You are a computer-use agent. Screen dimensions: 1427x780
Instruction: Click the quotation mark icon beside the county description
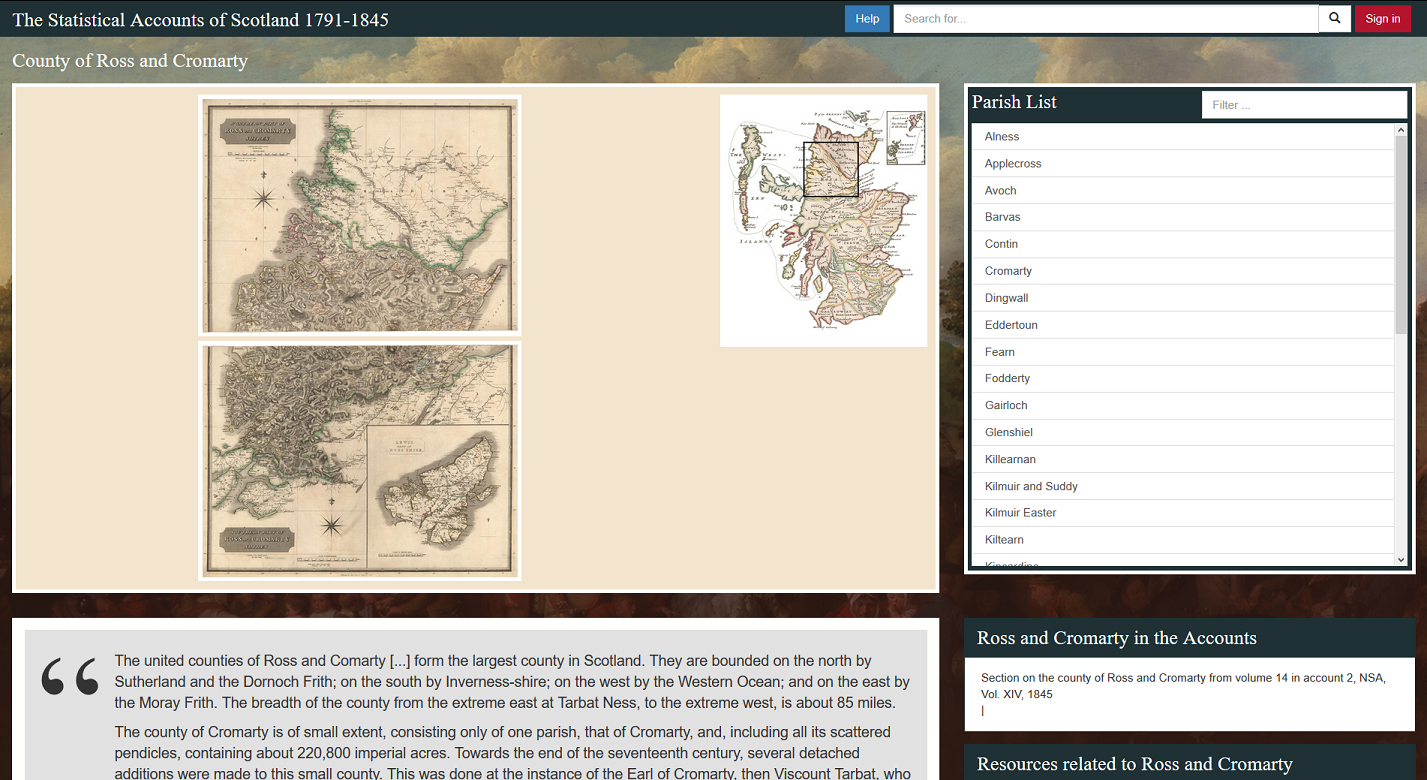pos(68,677)
